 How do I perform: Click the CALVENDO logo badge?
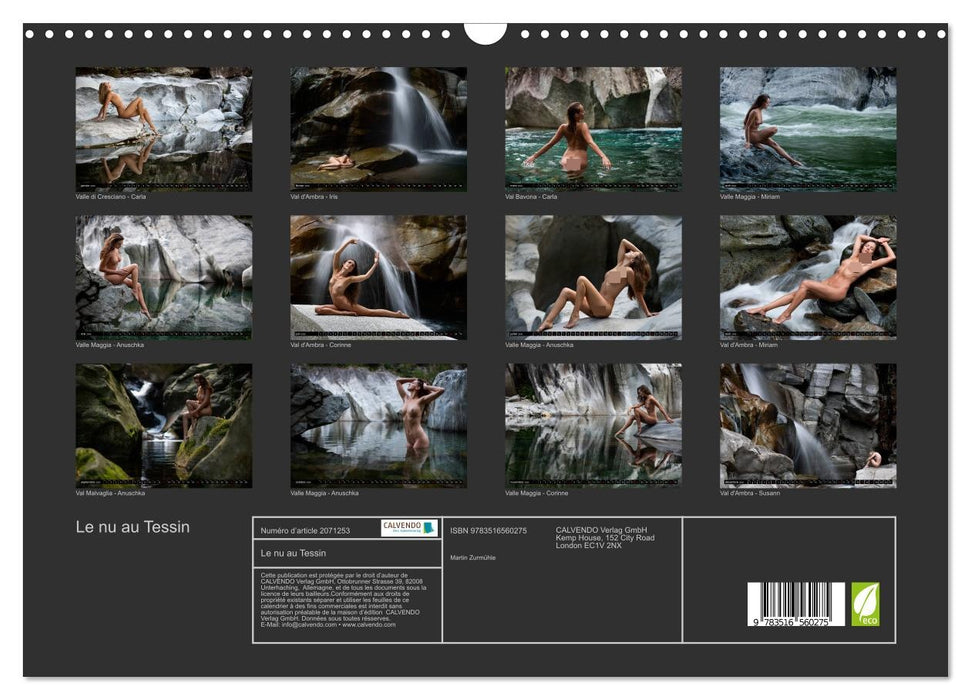[409, 528]
